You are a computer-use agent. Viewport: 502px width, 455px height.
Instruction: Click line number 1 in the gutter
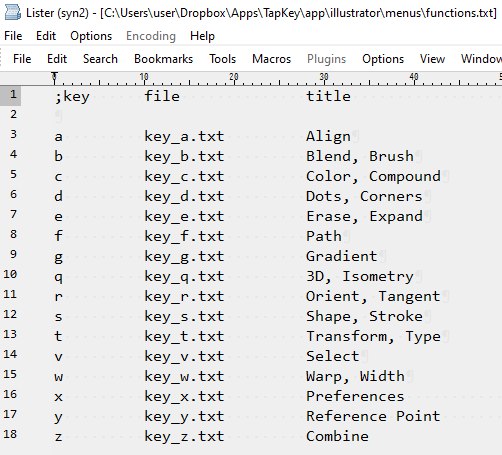pyautogui.click(x=13, y=94)
